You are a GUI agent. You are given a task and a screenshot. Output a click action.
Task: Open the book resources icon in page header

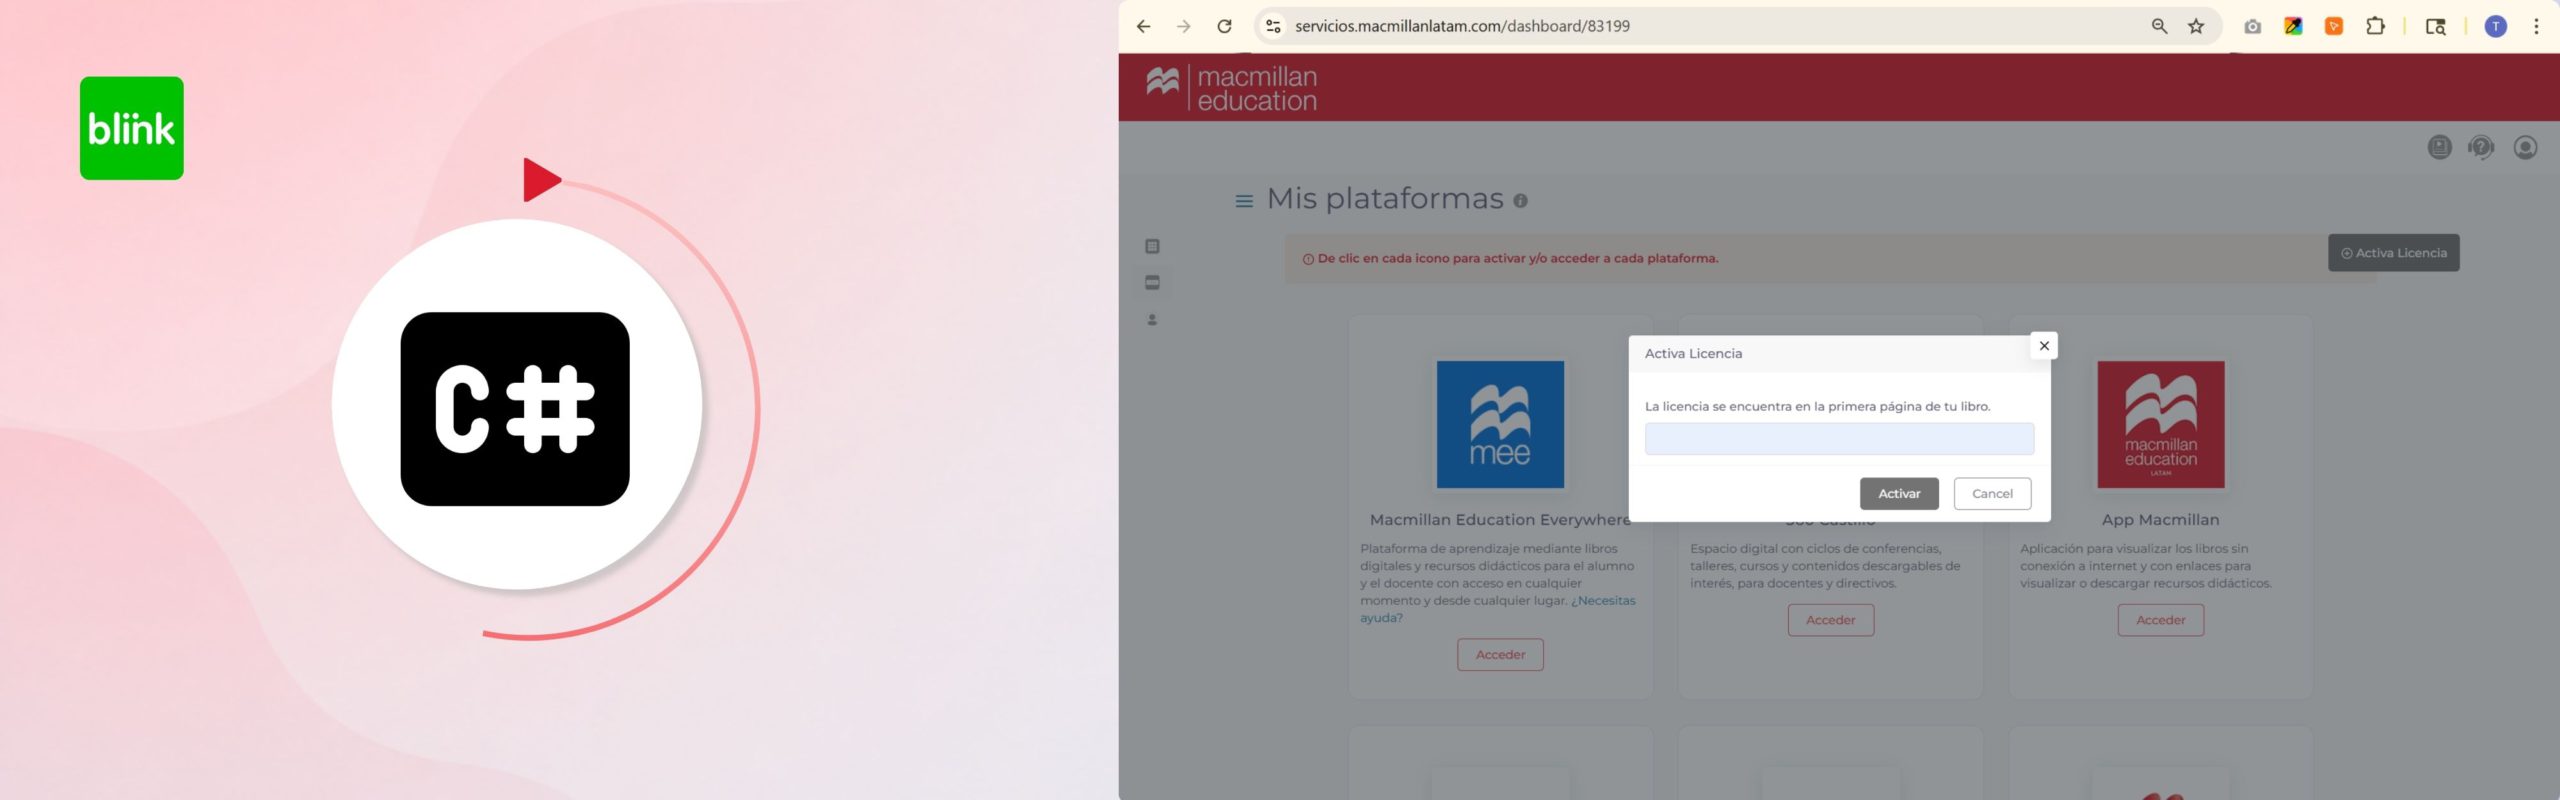click(2439, 148)
